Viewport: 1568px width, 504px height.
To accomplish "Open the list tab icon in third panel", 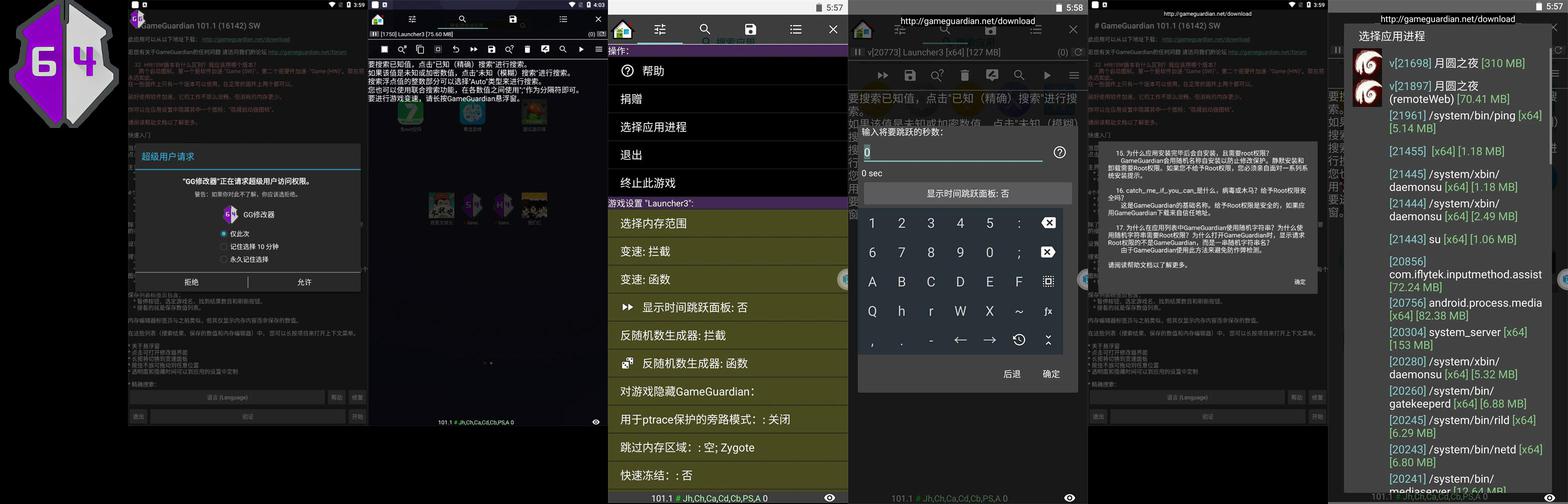I will click(795, 30).
